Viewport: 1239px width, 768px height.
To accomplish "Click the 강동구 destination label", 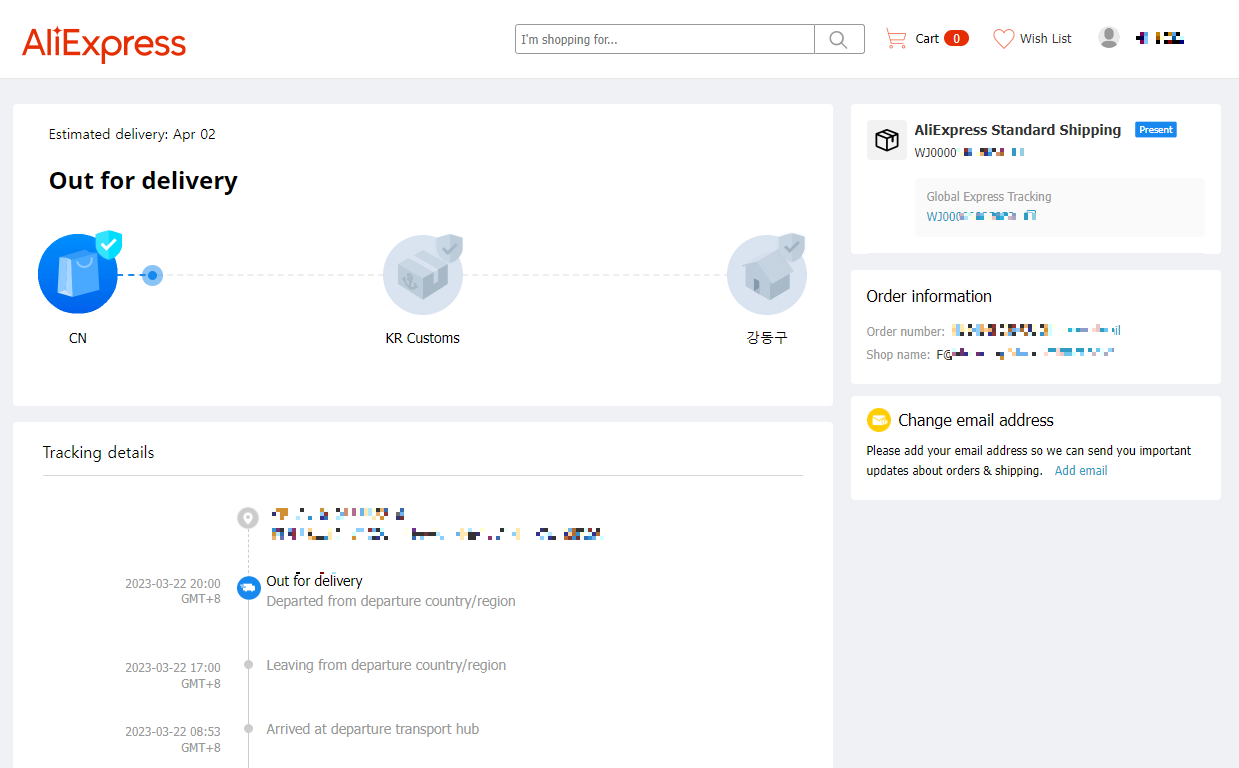I will point(767,338).
